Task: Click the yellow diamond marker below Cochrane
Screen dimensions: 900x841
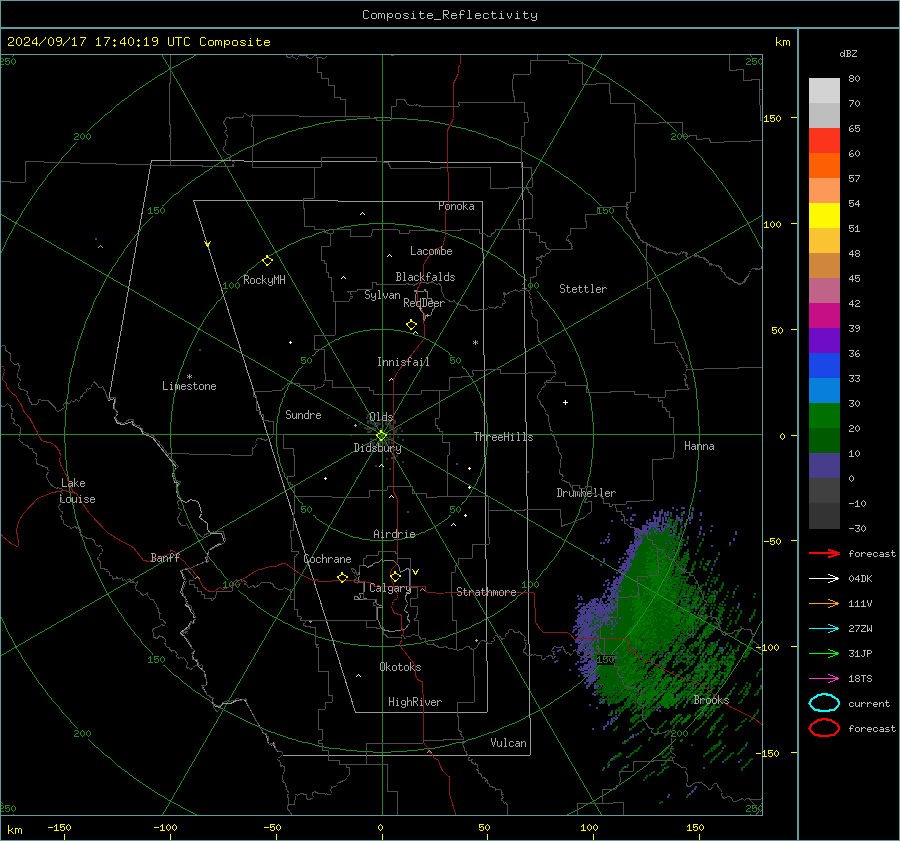Action: click(x=342, y=577)
